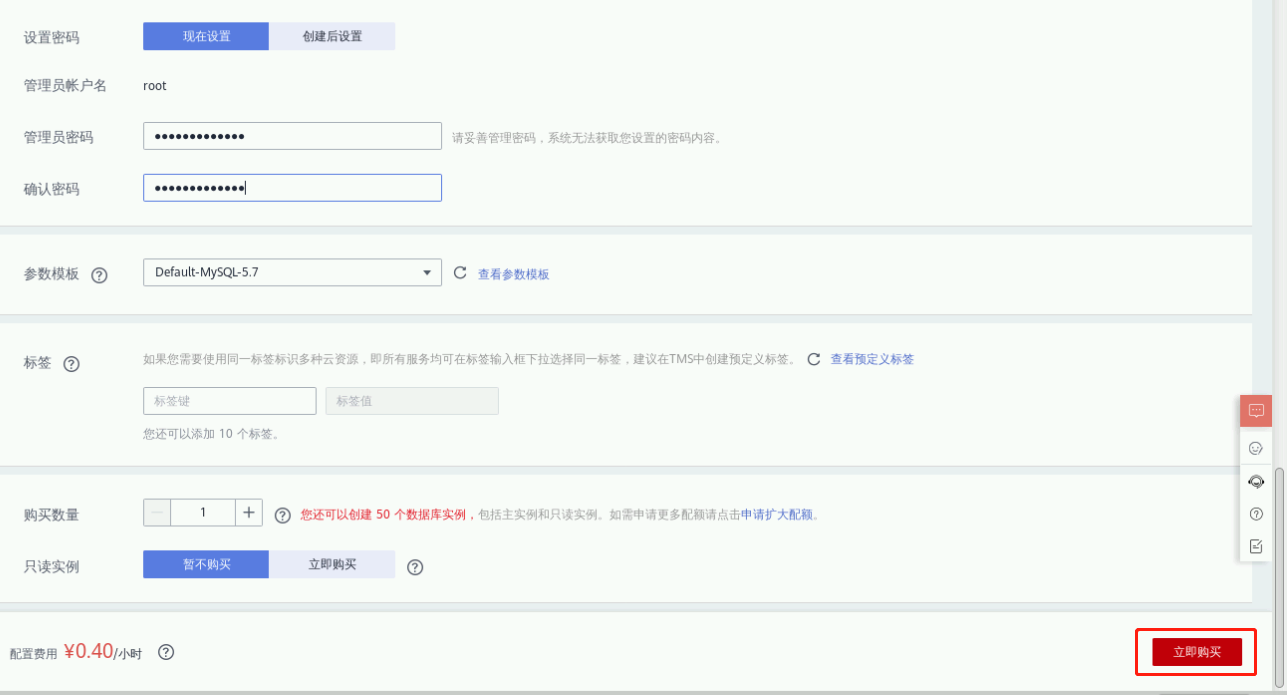Click help icon beside 只读实例 options

click(x=415, y=567)
